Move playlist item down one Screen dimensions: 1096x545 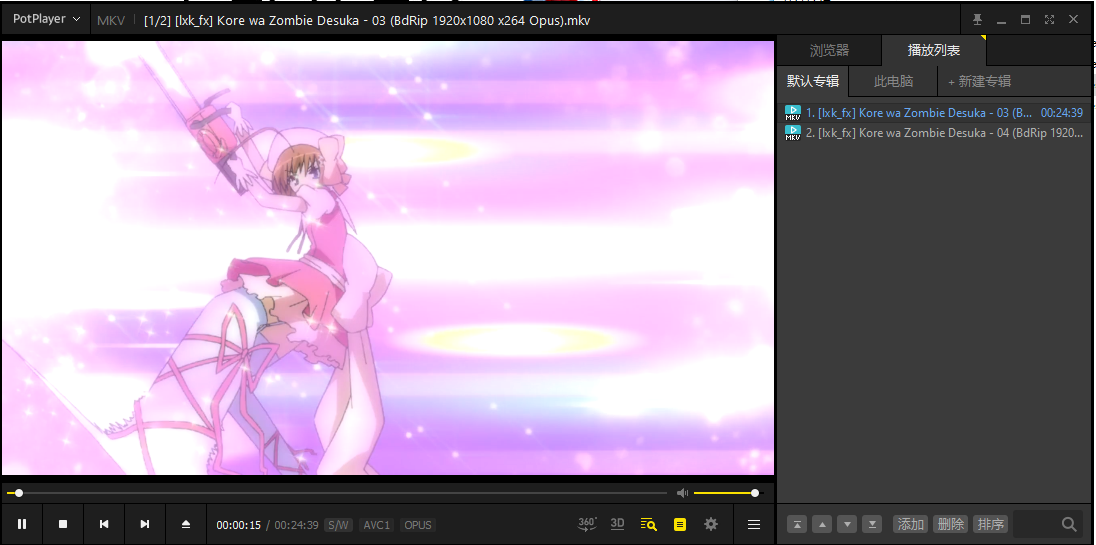click(x=847, y=524)
